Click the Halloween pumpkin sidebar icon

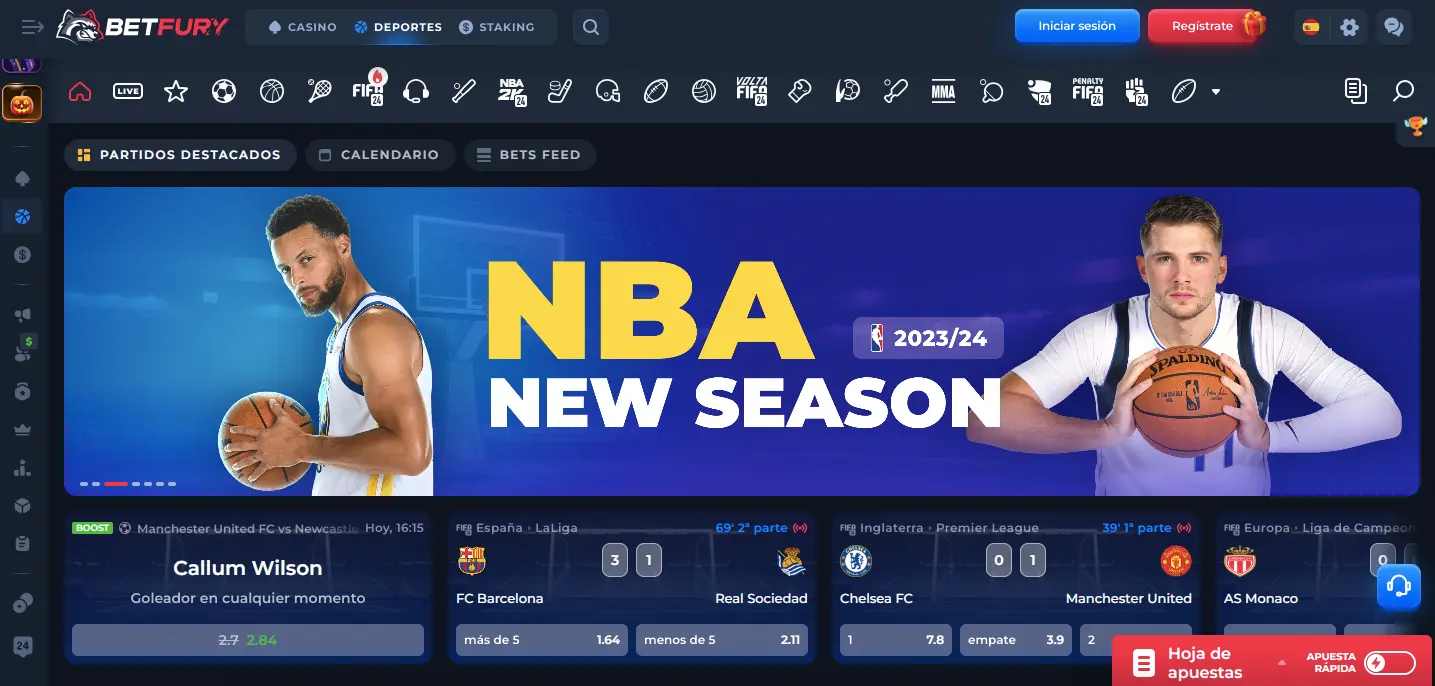[x=22, y=103]
